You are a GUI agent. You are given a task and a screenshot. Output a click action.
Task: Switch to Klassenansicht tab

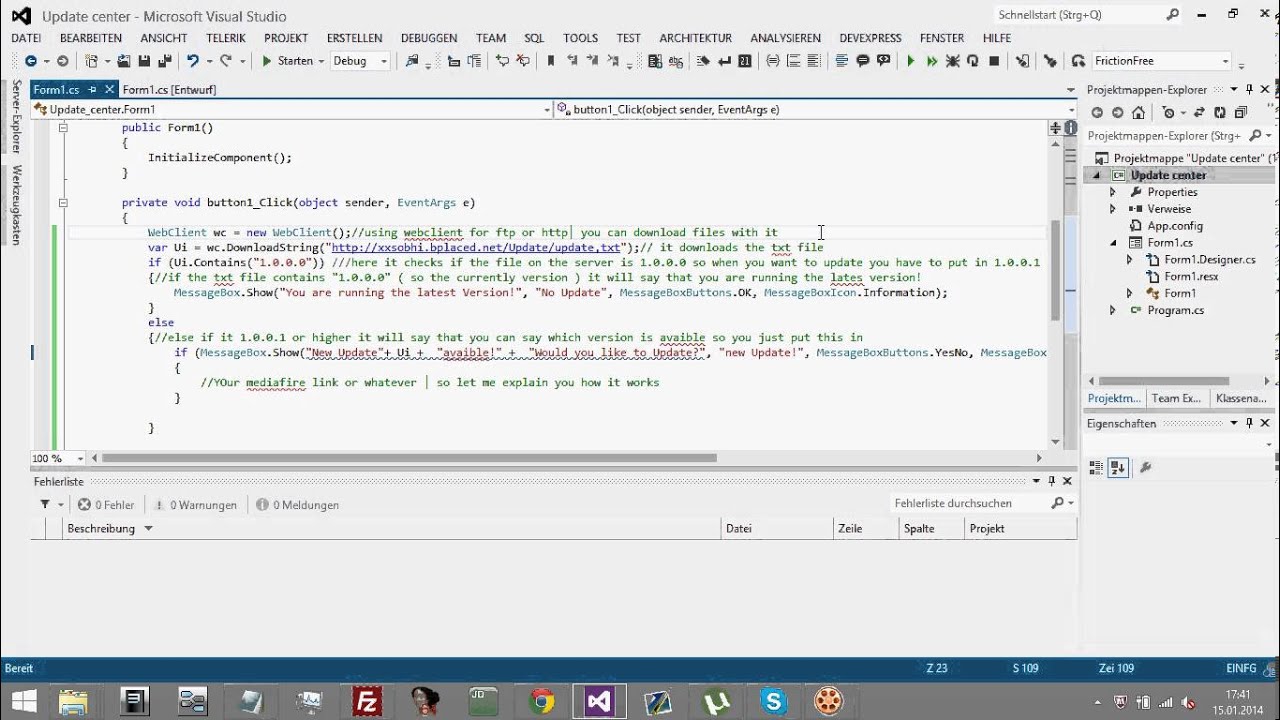[1242, 398]
